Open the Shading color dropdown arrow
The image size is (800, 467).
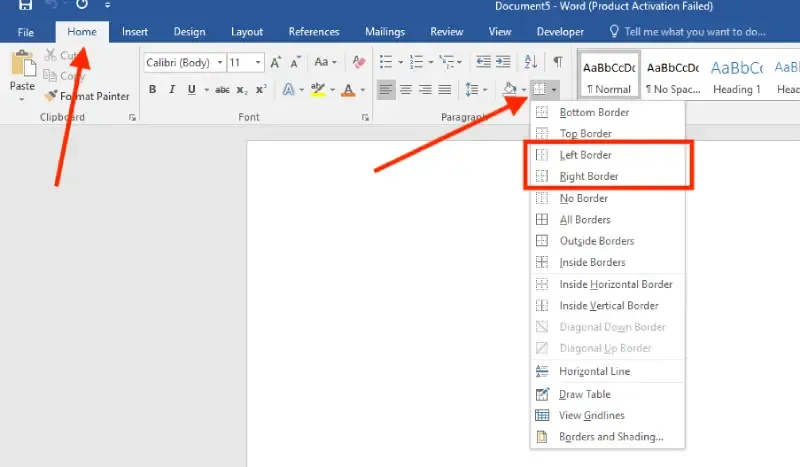click(523, 90)
